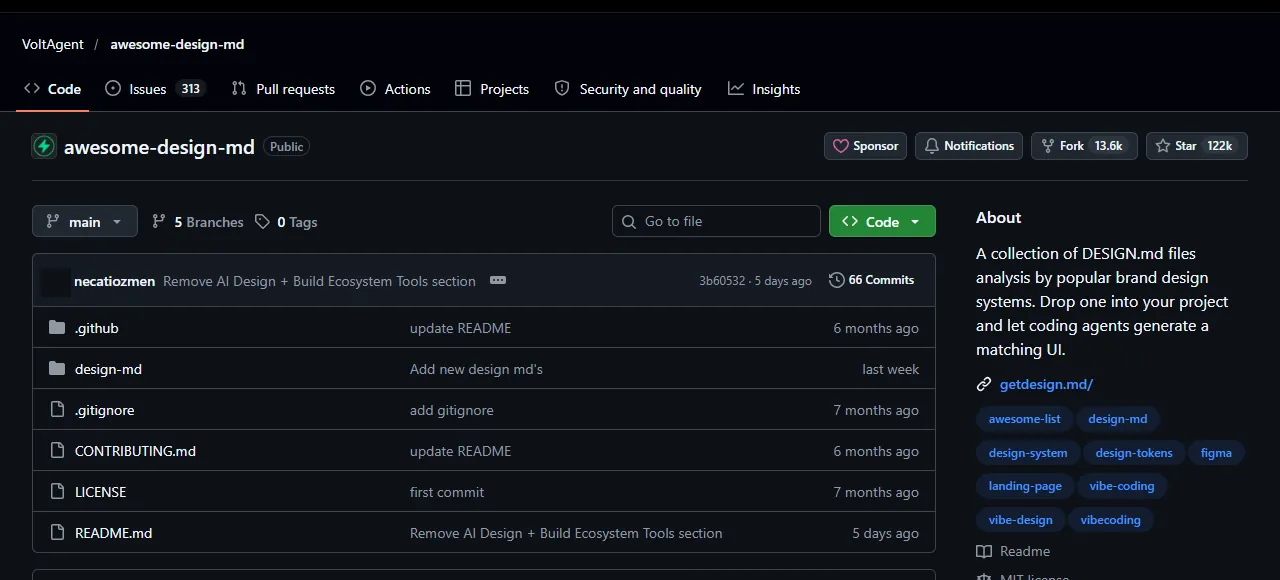This screenshot has height=580, width=1280.
Task: Open commit hash 3b60532
Action: pos(722,281)
